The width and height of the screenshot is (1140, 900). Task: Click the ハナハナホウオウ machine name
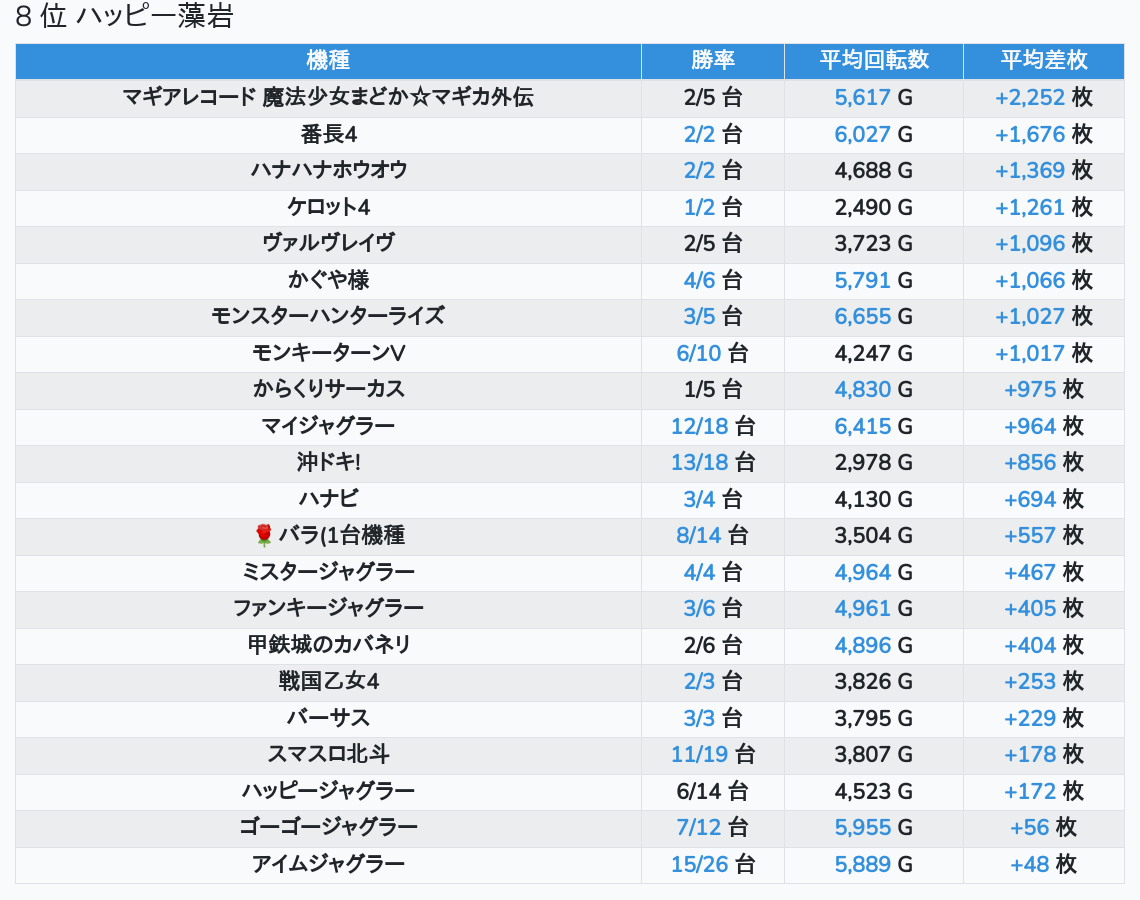[328, 170]
